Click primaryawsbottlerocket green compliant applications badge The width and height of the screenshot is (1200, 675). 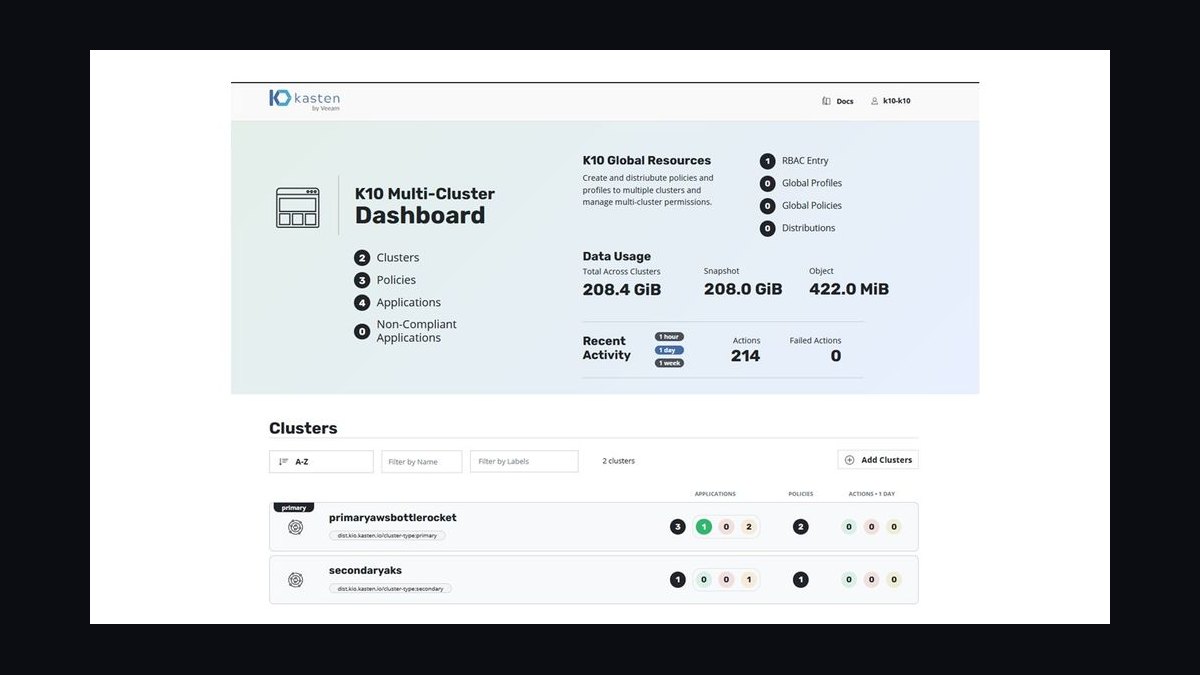(704, 527)
